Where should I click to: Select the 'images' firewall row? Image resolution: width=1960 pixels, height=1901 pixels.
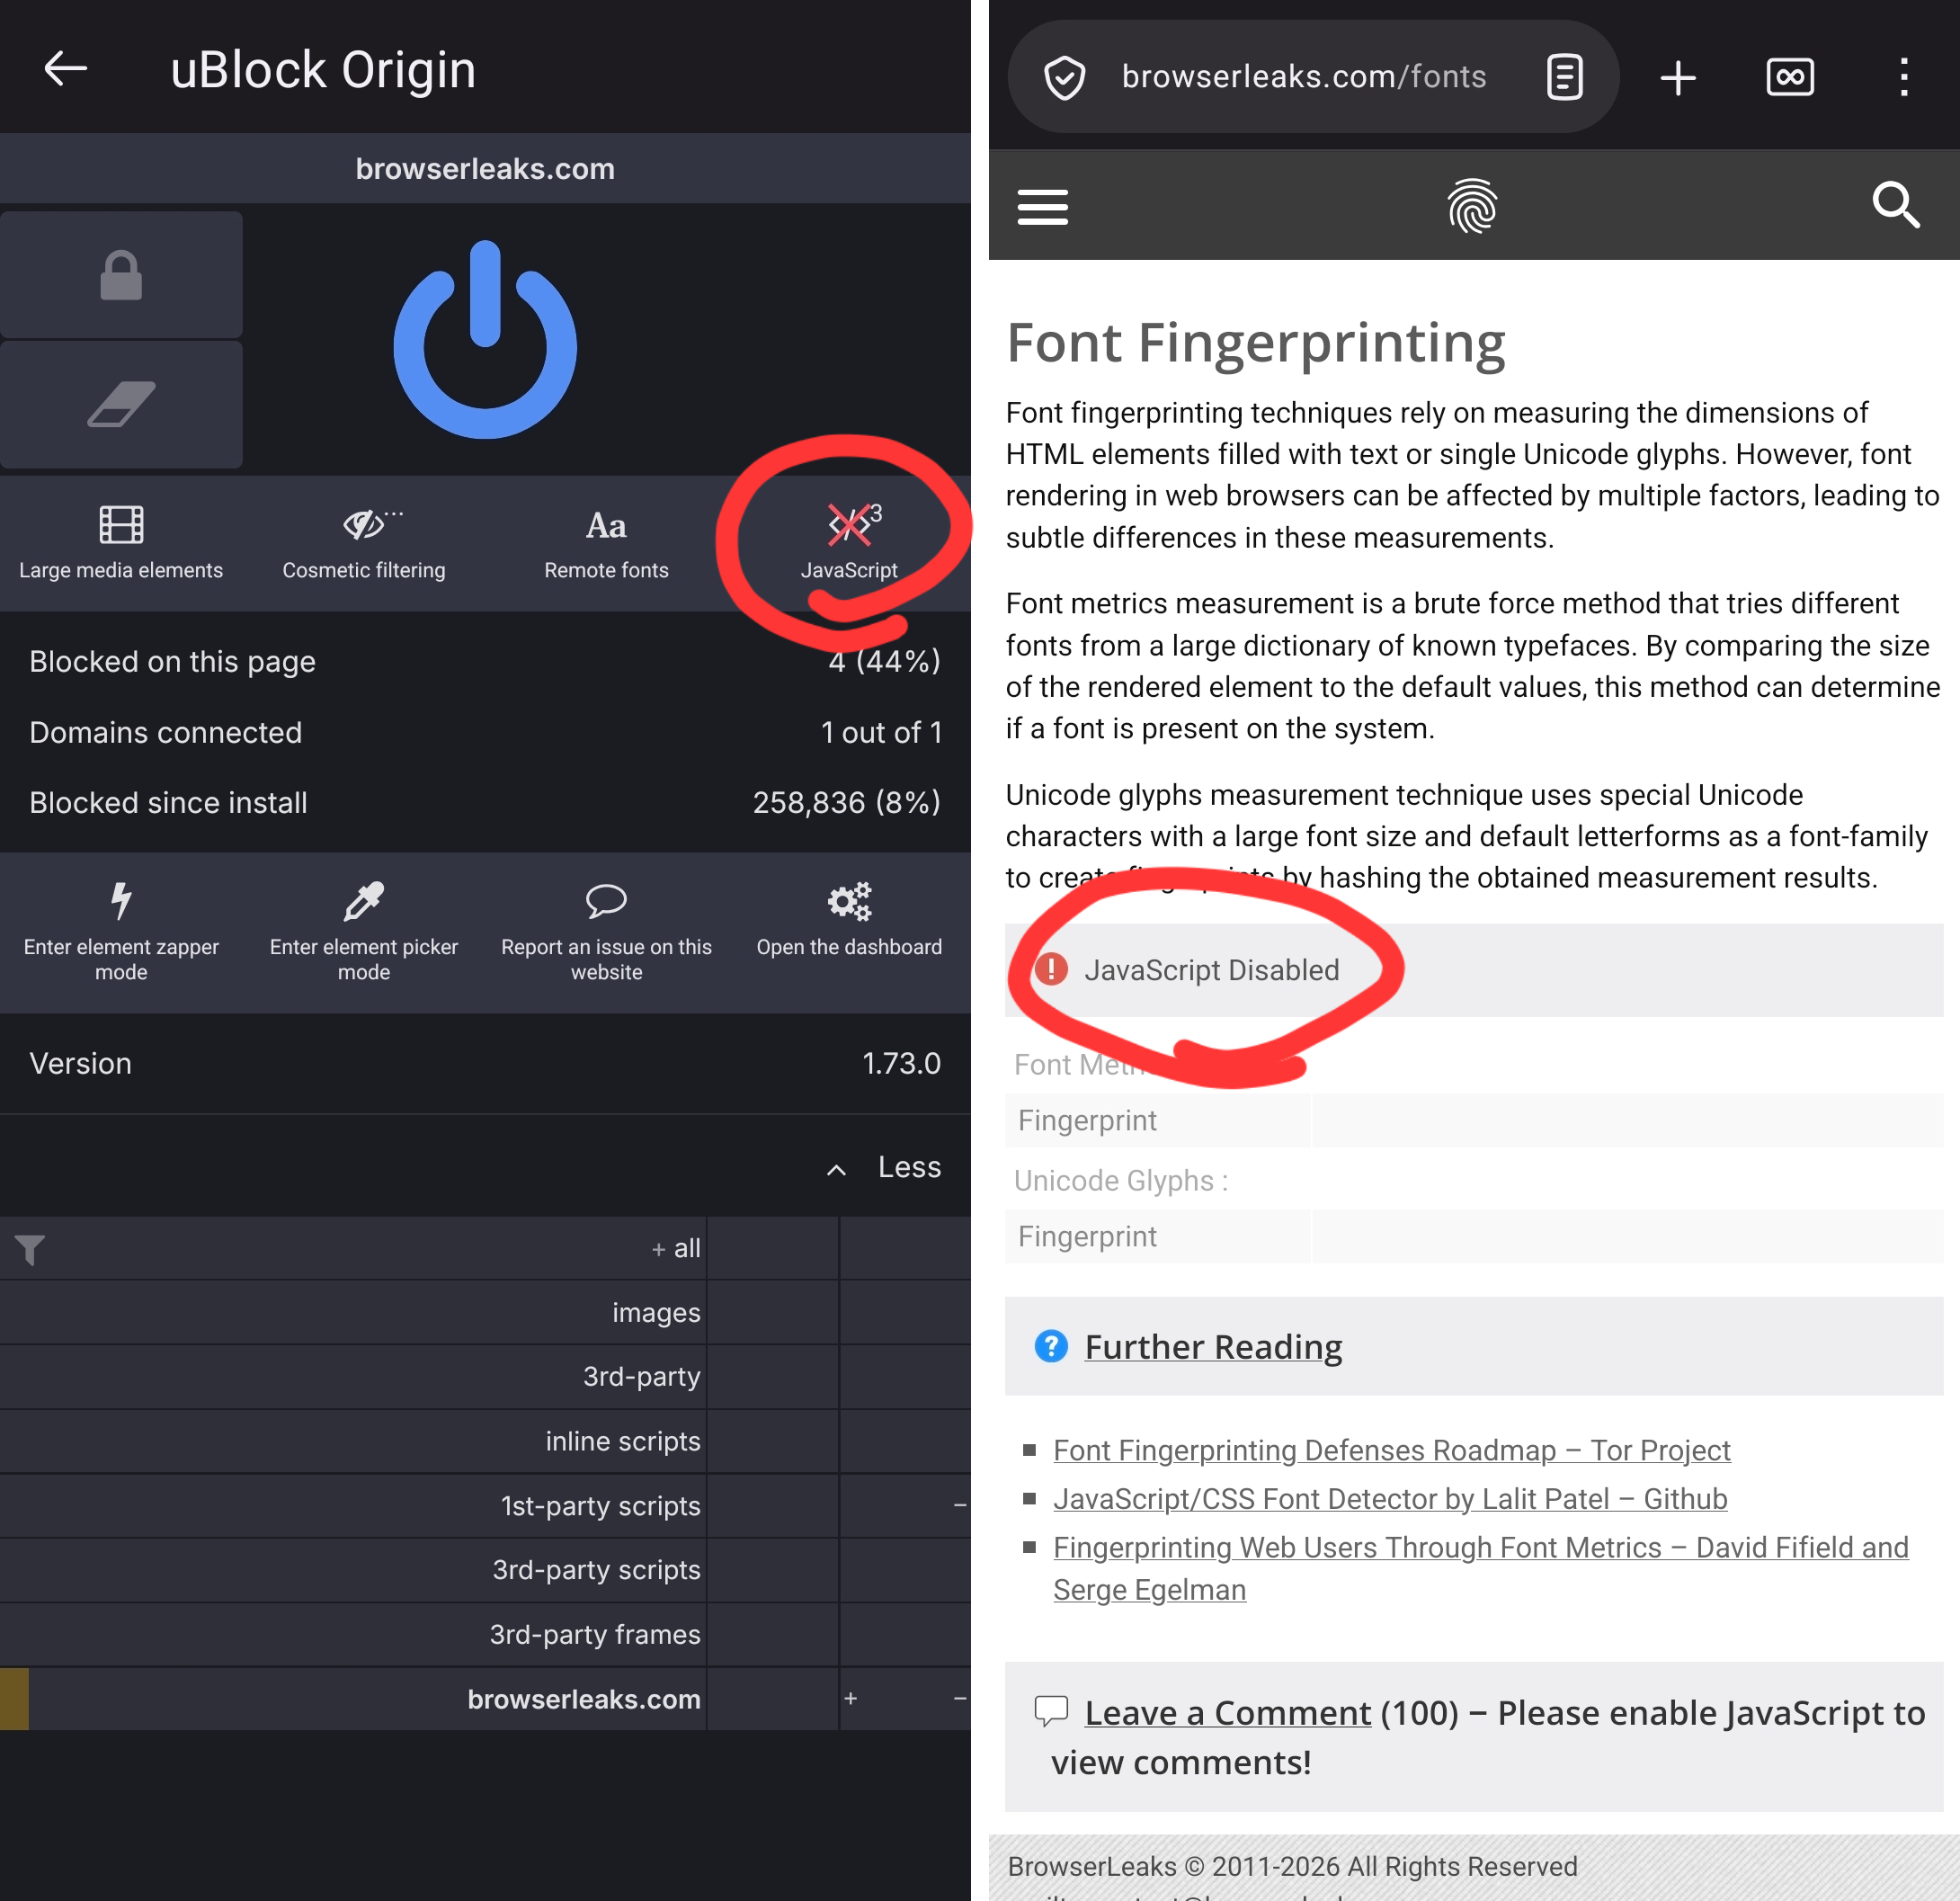pyautogui.click(x=485, y=1312)
